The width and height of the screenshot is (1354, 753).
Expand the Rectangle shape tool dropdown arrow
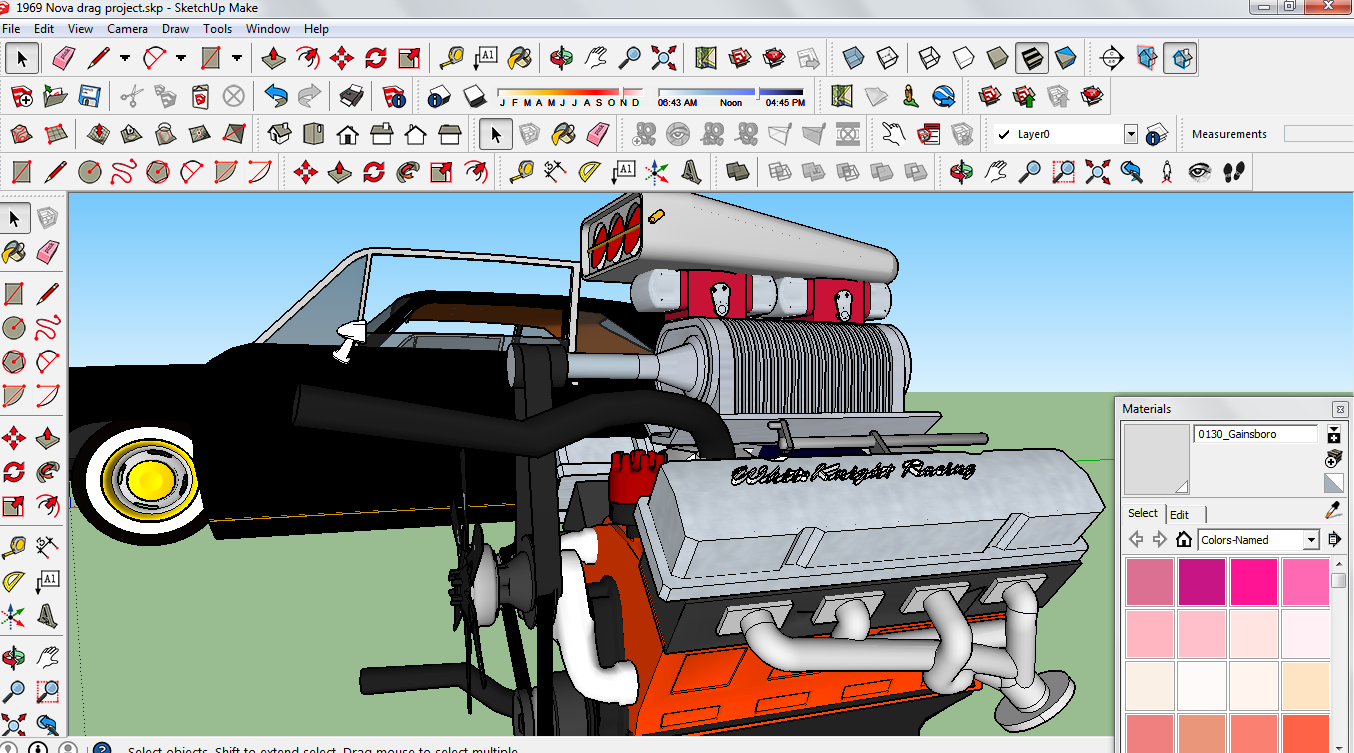237,58
